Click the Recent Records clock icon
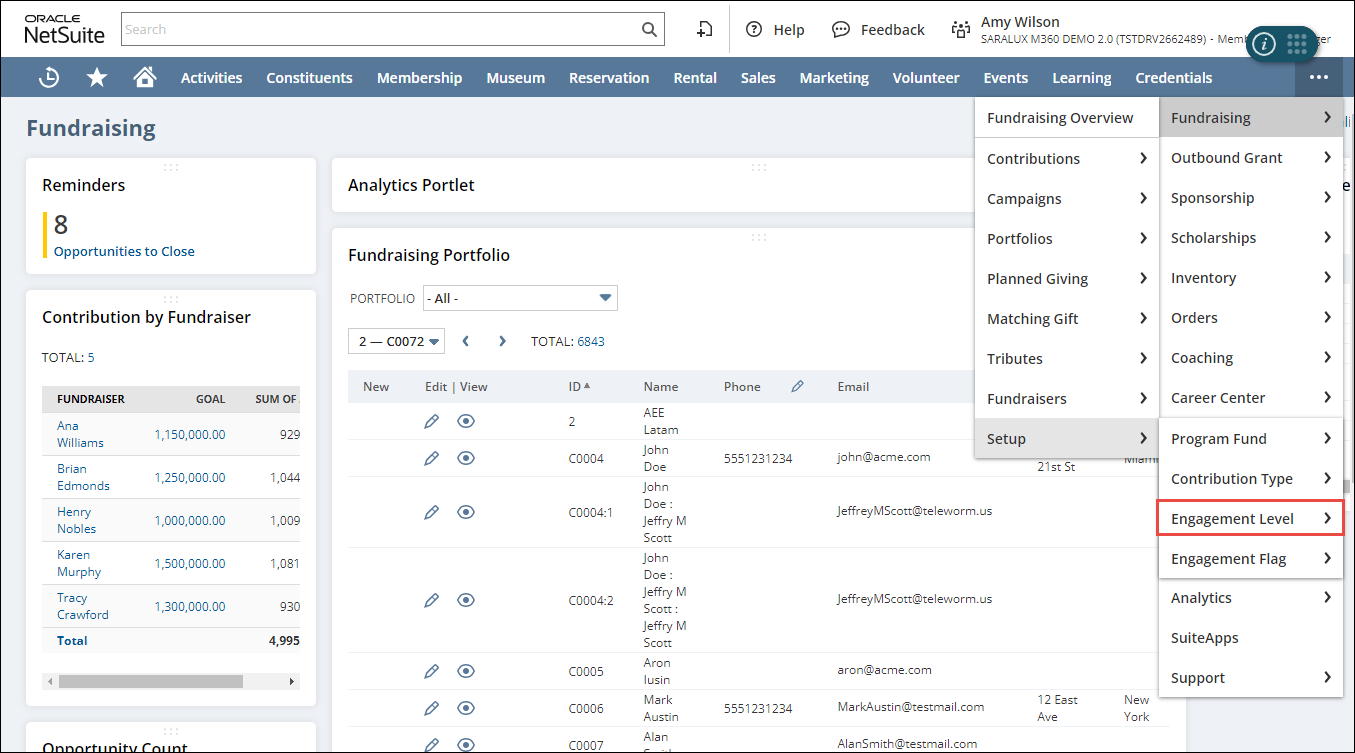Viewport: 1355px width, 753px height. 49,78
